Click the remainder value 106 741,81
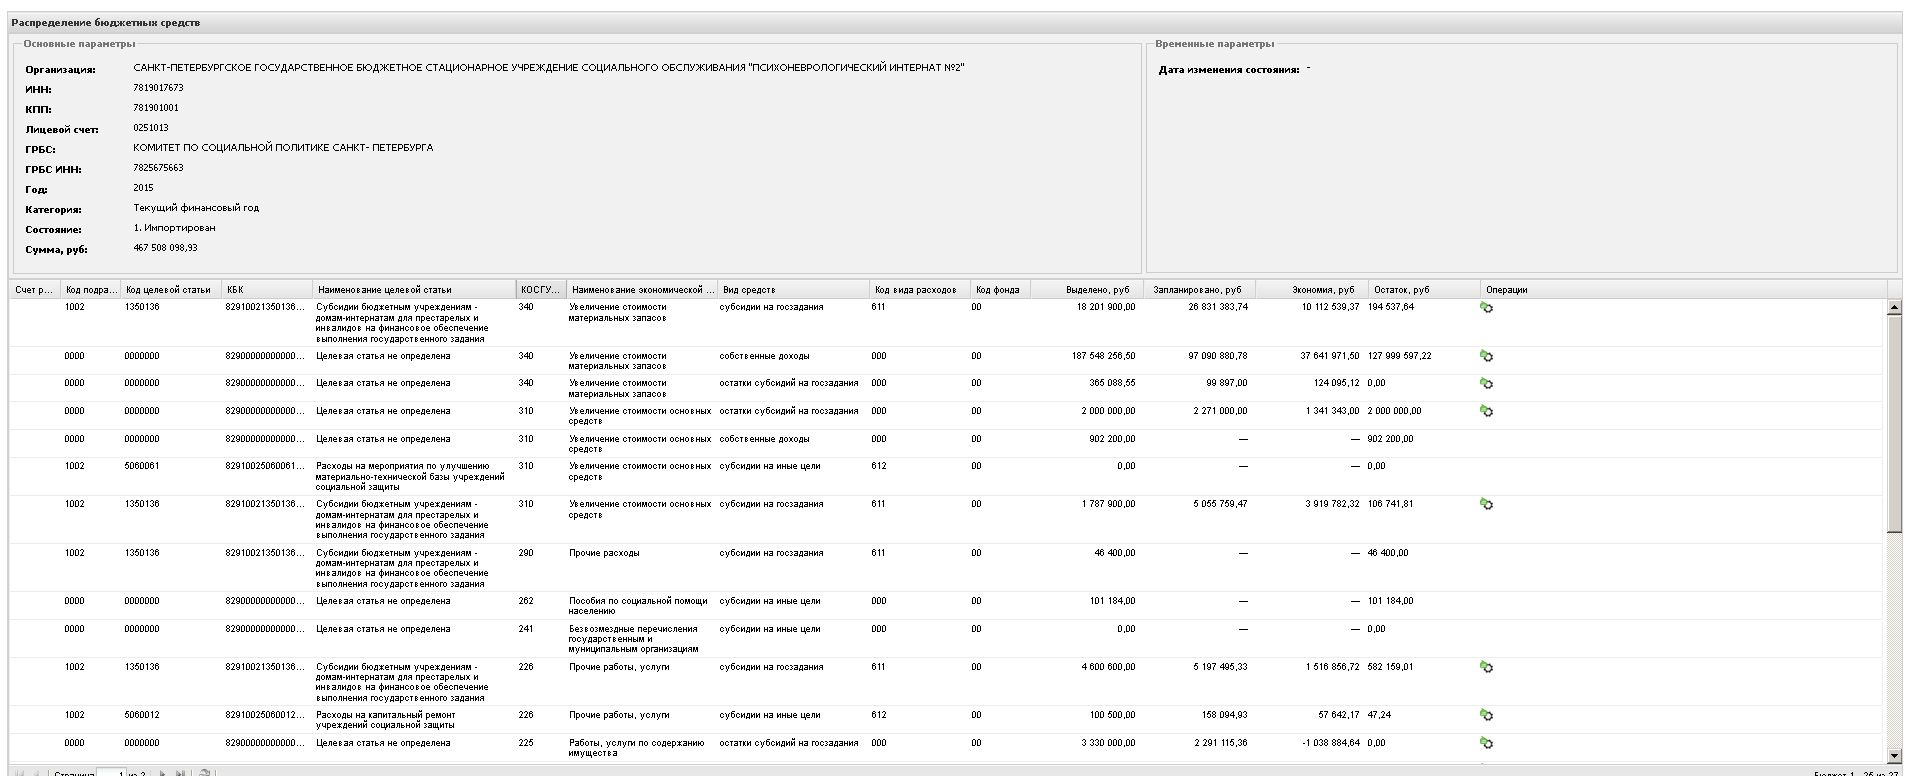The image size is (1915, 776). tap(1391, 504)
